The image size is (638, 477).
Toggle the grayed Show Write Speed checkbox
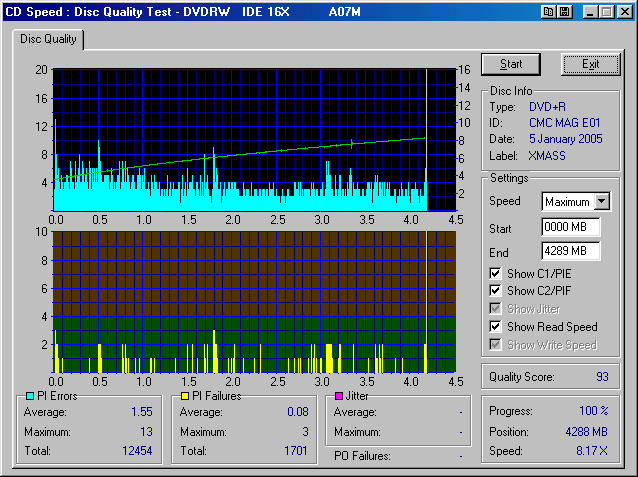pyautogui.click(x=495, y=345)
